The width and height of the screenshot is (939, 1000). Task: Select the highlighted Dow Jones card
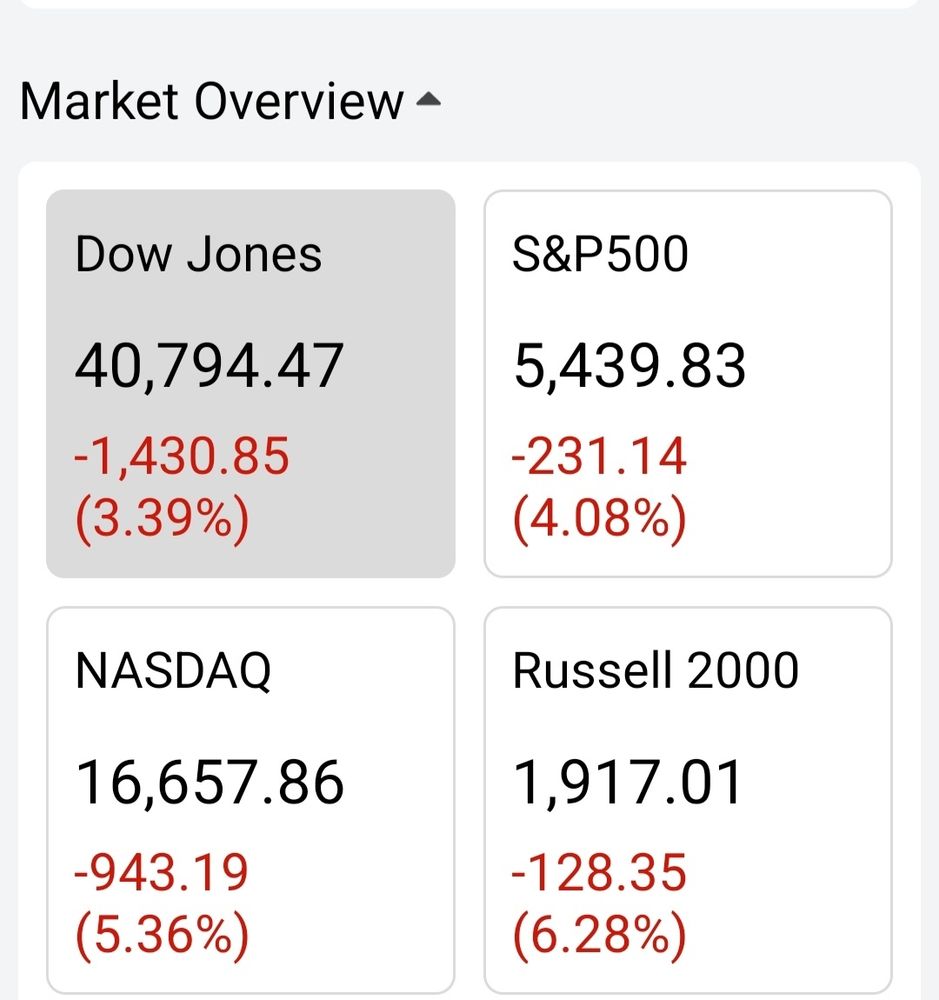(x=250, y=383)
